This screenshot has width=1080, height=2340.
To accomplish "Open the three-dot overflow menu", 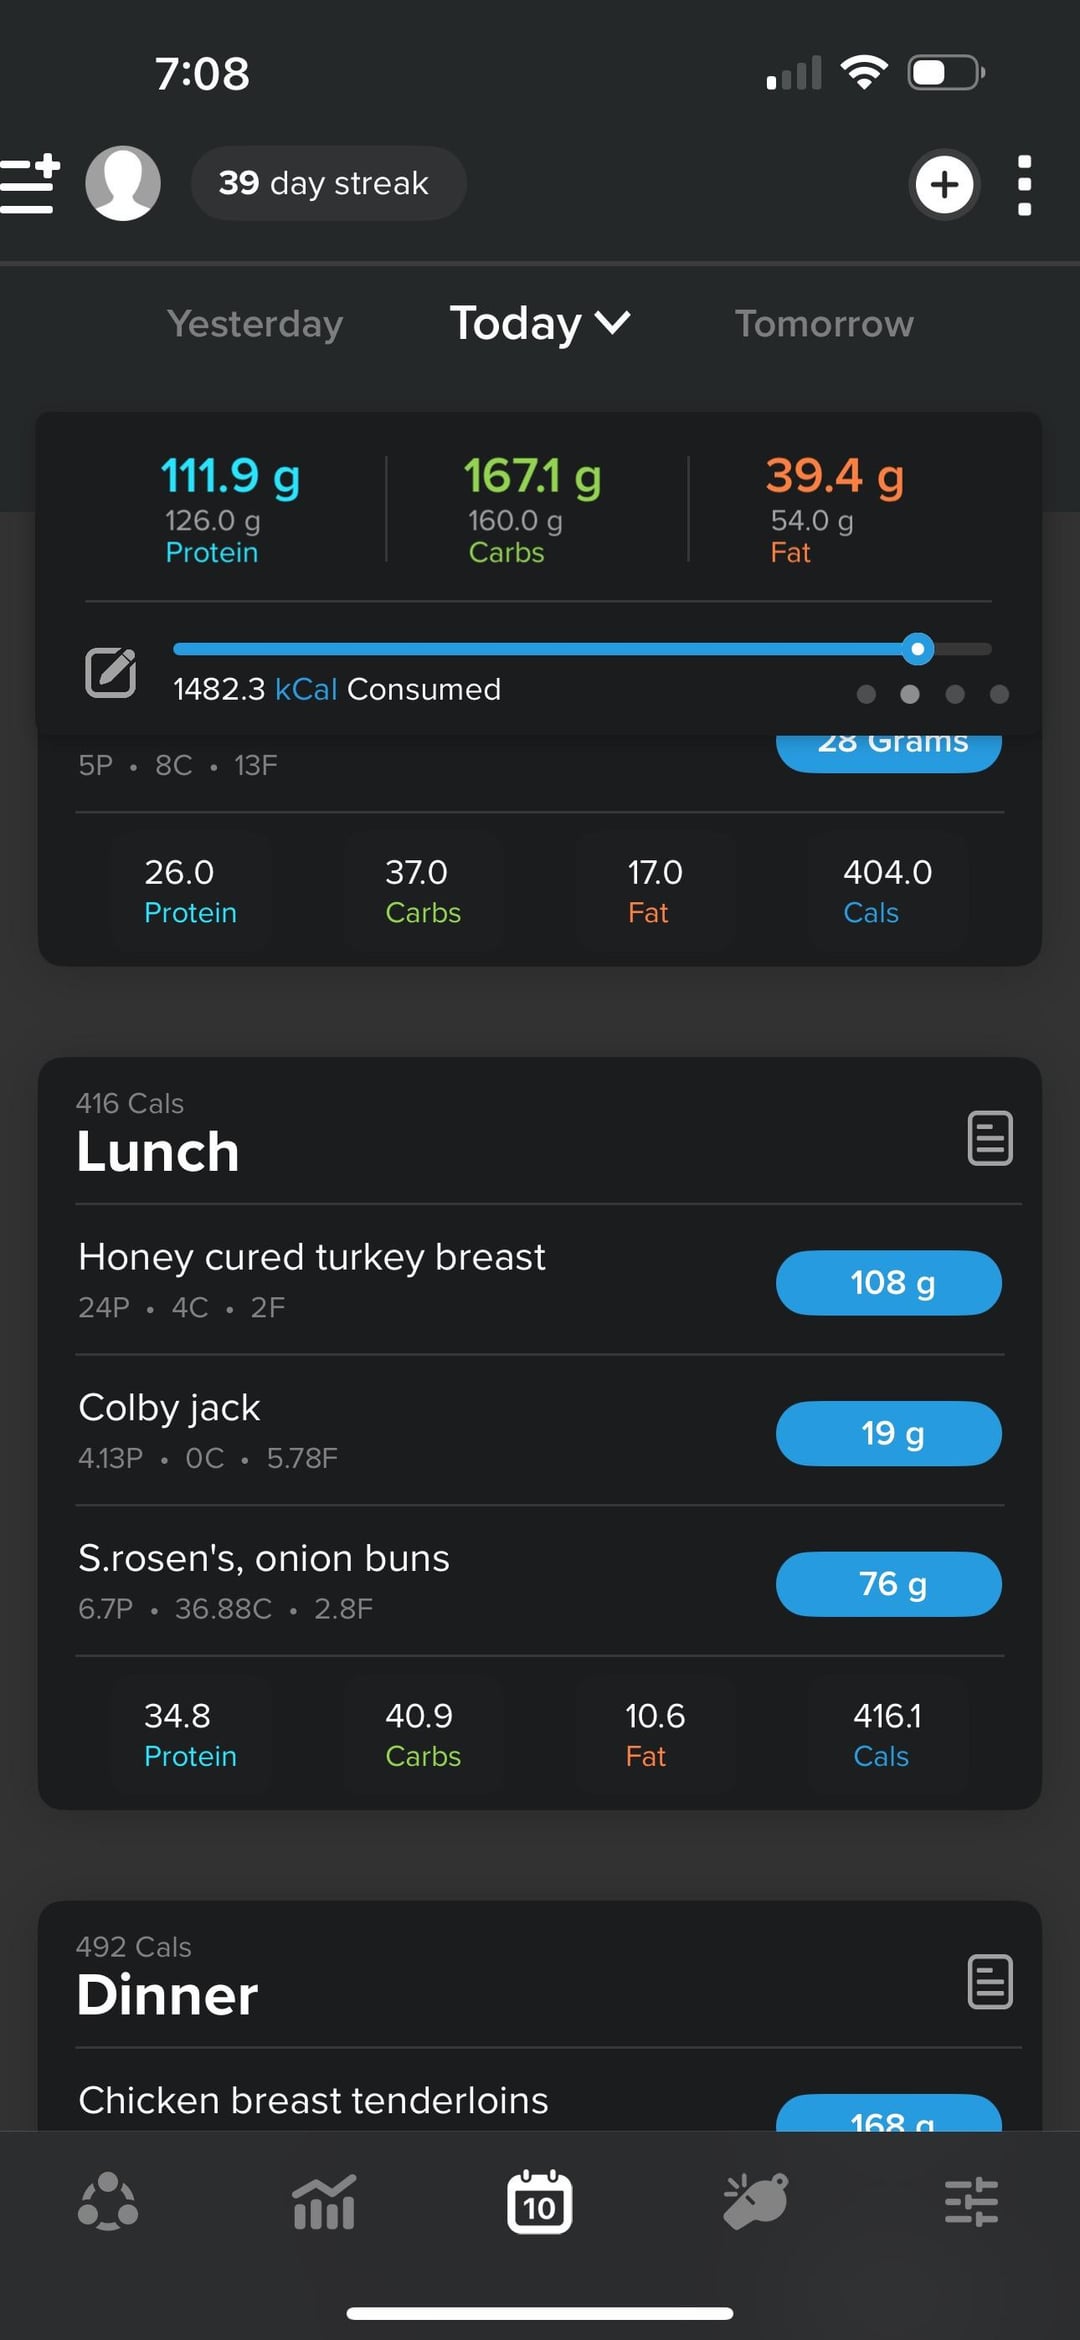I will point(1023,185).
